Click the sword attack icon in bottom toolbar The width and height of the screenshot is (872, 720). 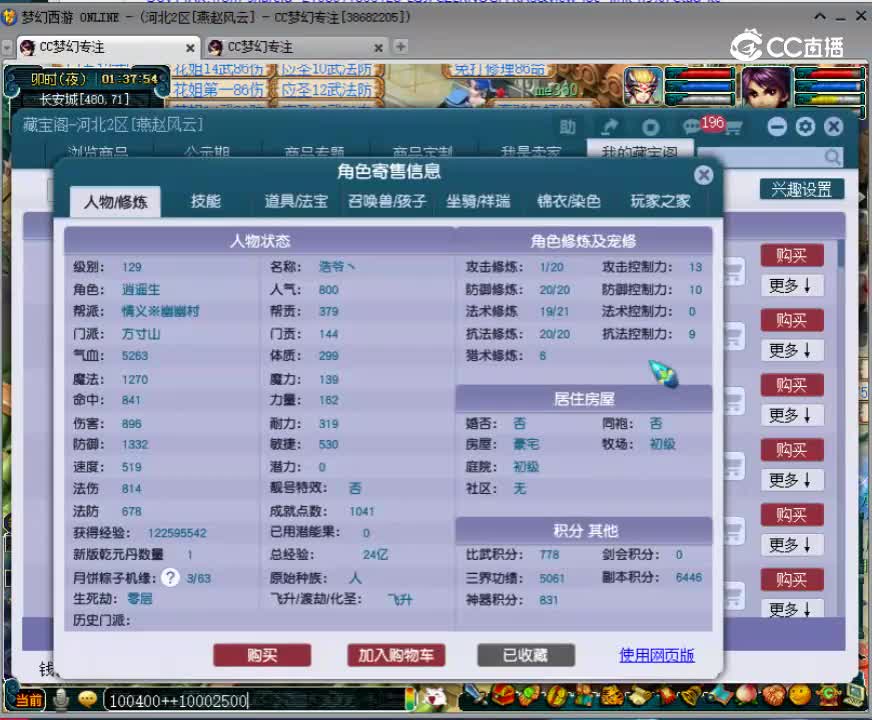(x=474, y=696)
